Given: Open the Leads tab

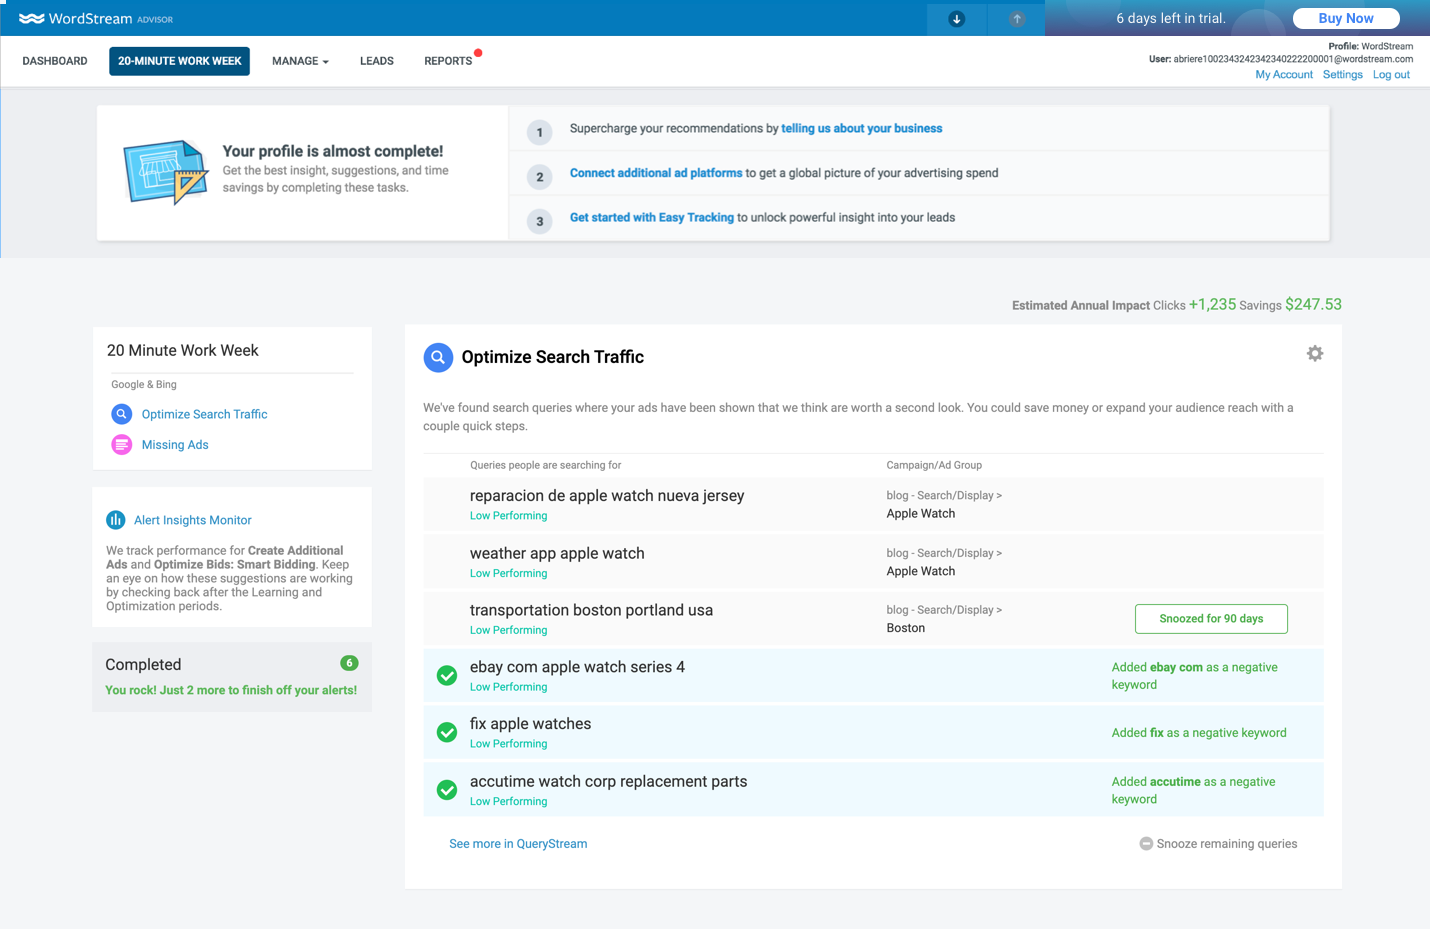Looking at the screenshot, I should pos(377,61).
